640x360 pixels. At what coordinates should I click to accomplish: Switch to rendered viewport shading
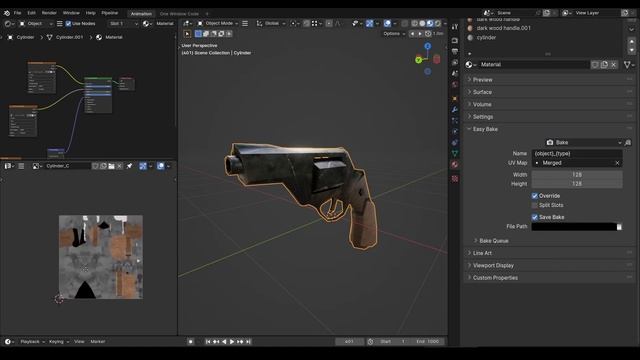(438, 24)
